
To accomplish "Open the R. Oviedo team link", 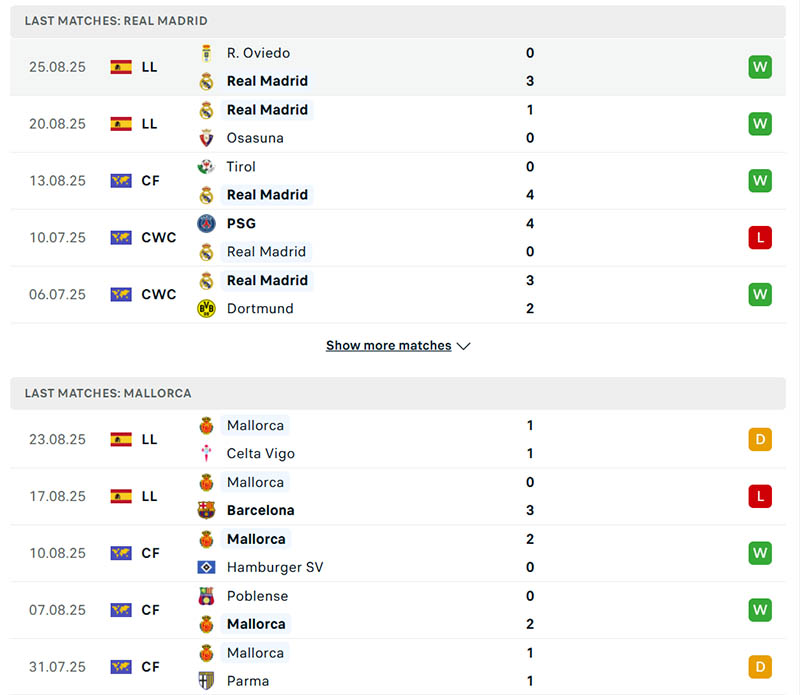I will [x=258, y=53].
